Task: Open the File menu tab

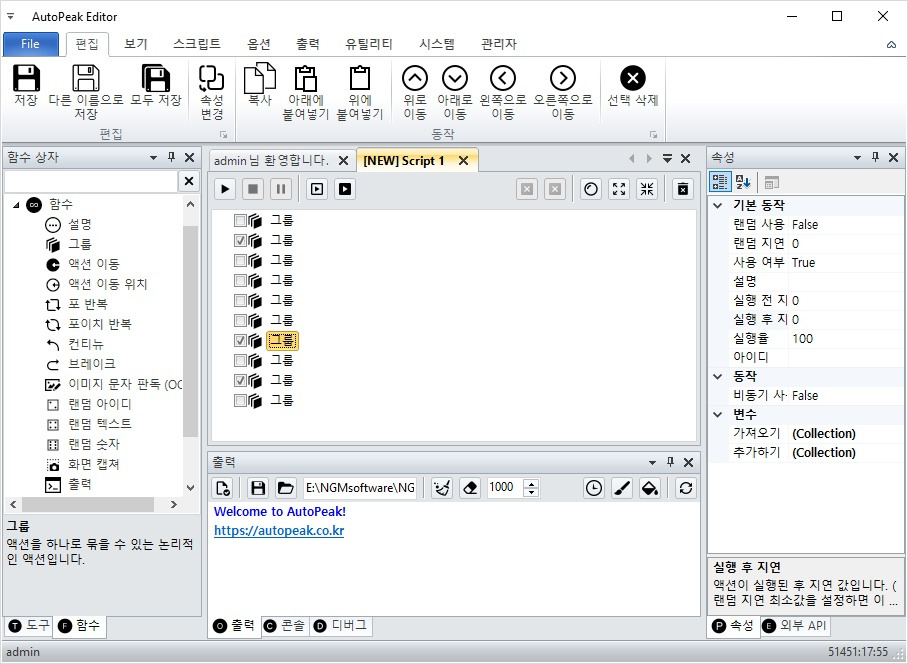Action: point(31,44)
